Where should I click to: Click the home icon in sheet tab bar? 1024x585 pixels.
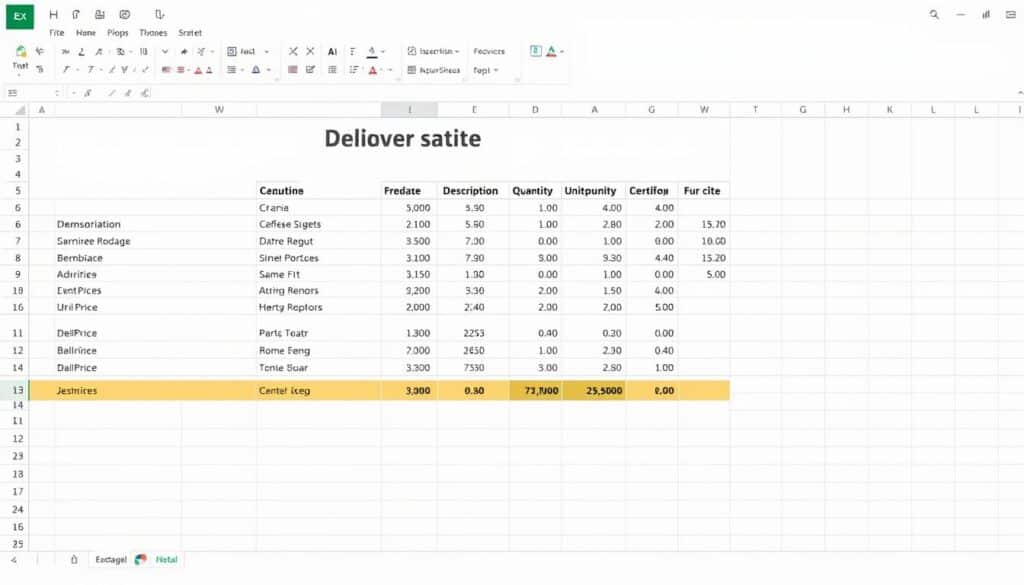[x=74, y=560]
